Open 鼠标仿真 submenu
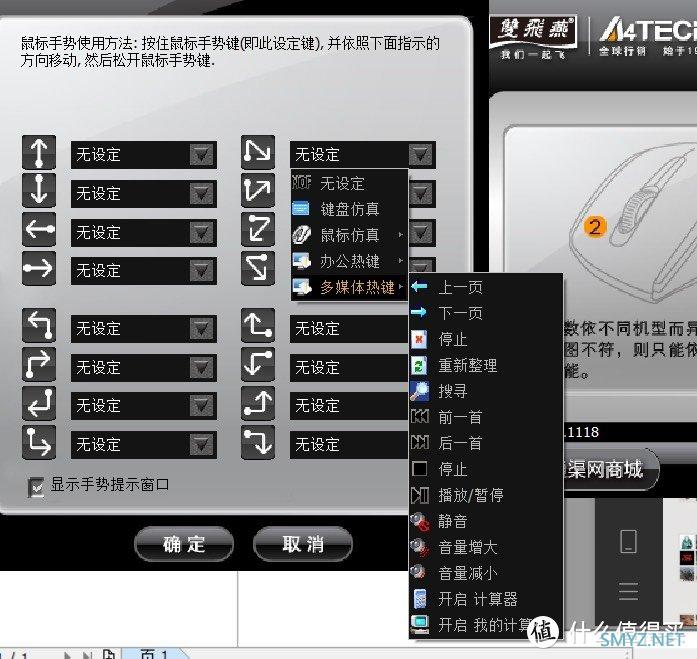 pyautogui.click(x=349, y=235)
